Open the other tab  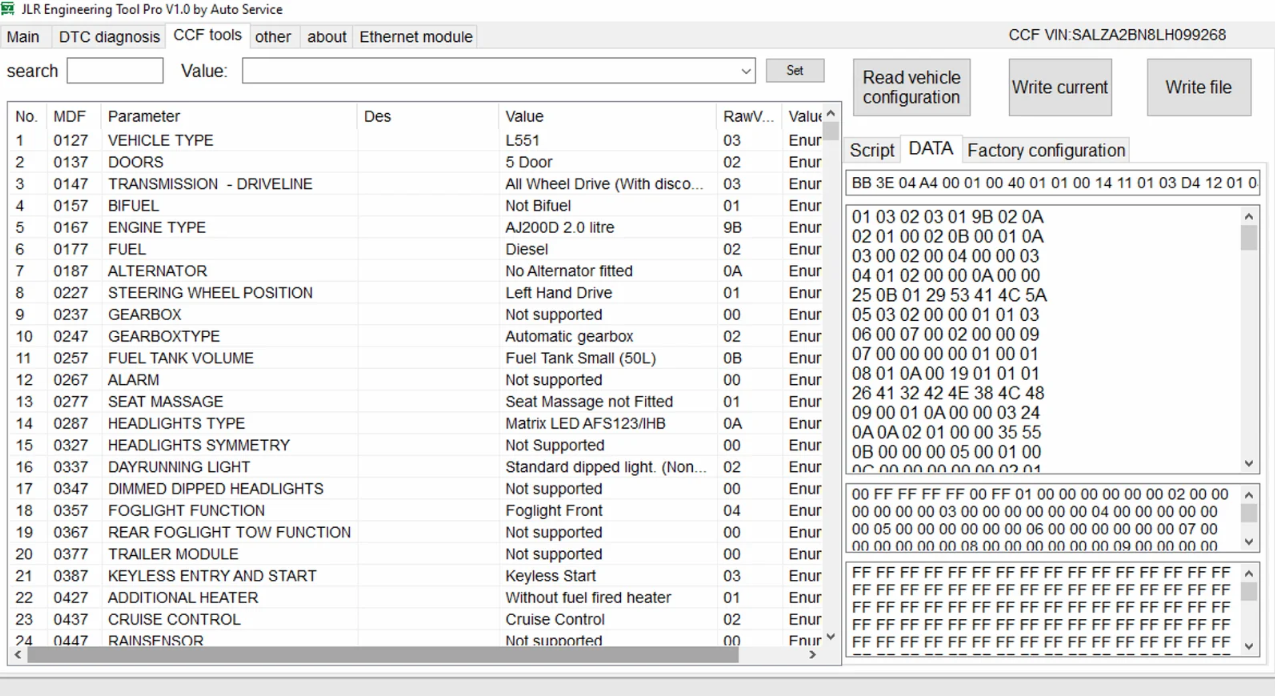click(273, 37)
